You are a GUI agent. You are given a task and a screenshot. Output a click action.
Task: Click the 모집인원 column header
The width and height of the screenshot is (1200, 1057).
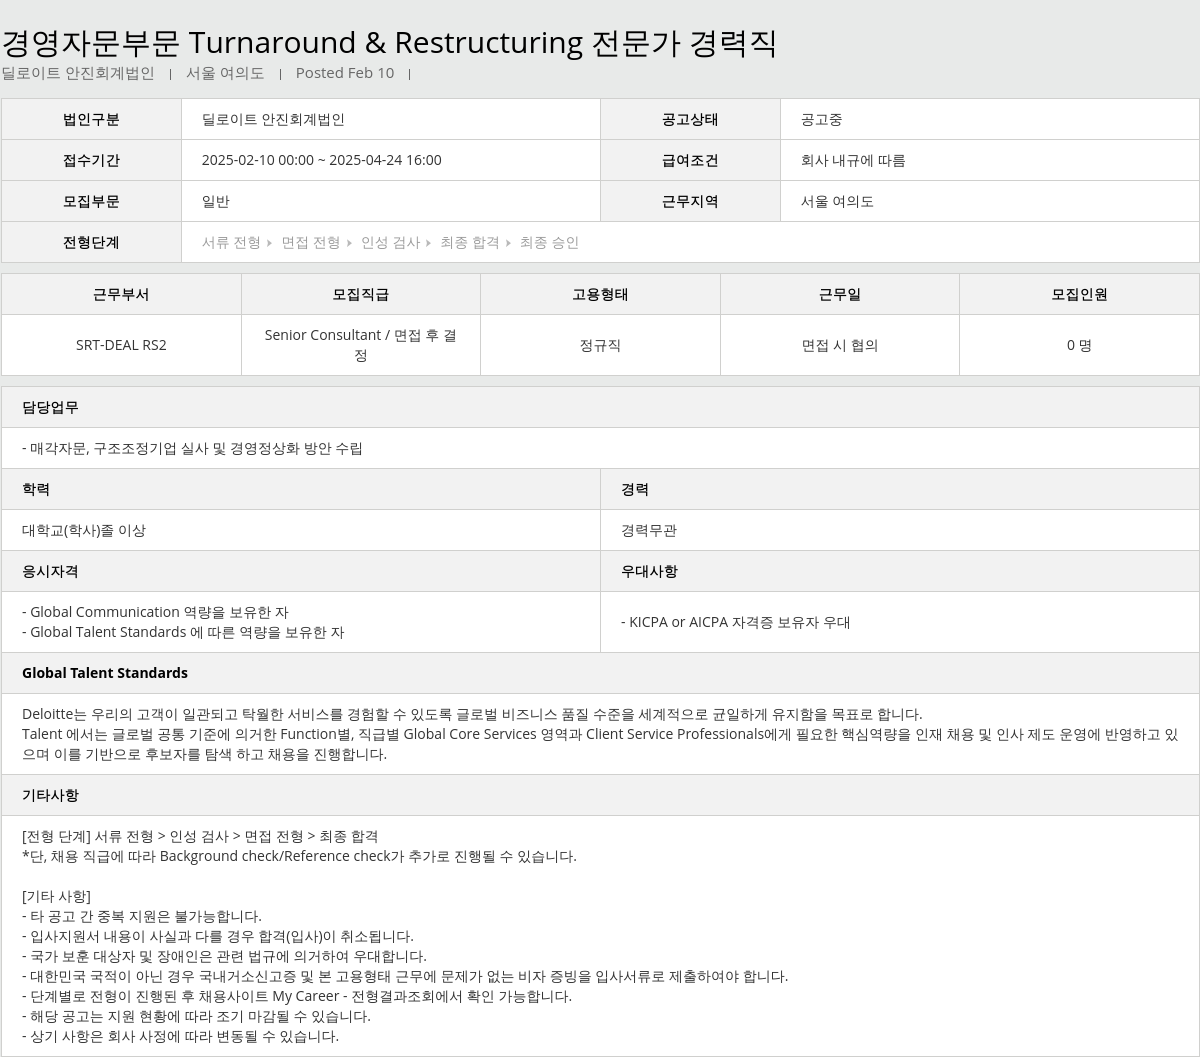(x=1079, y=294)
